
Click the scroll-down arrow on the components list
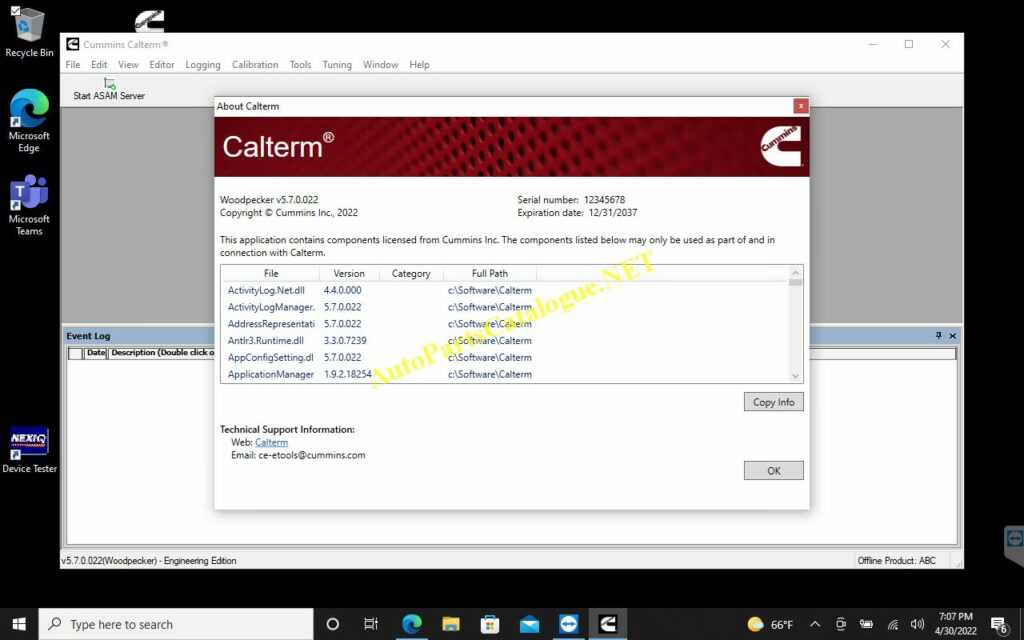coord(796,375)
